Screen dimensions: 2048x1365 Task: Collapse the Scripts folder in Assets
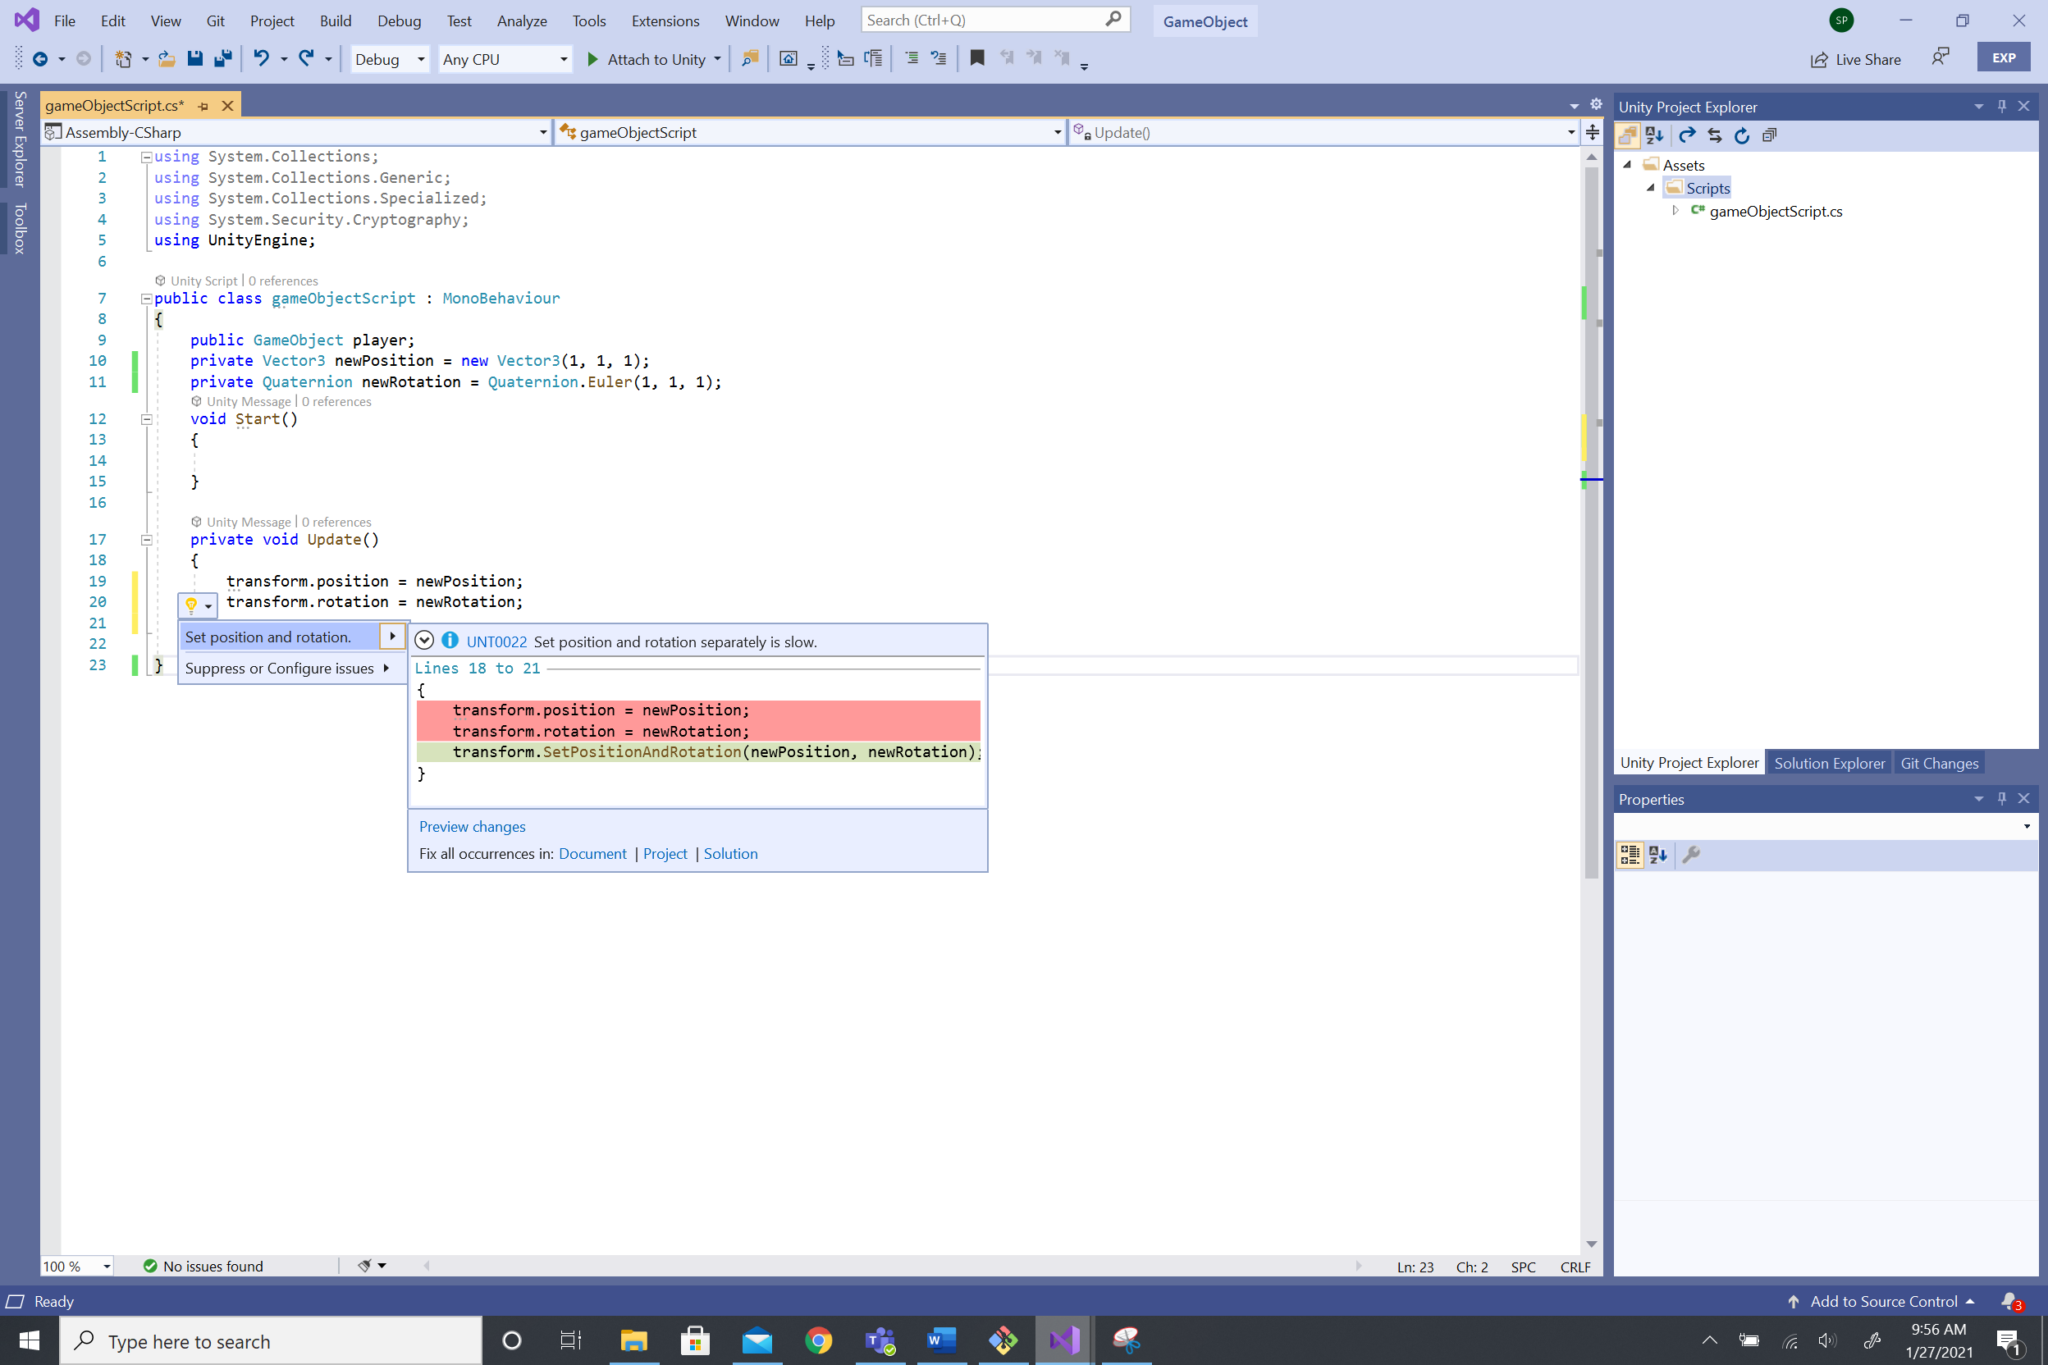click(1651, 187)
